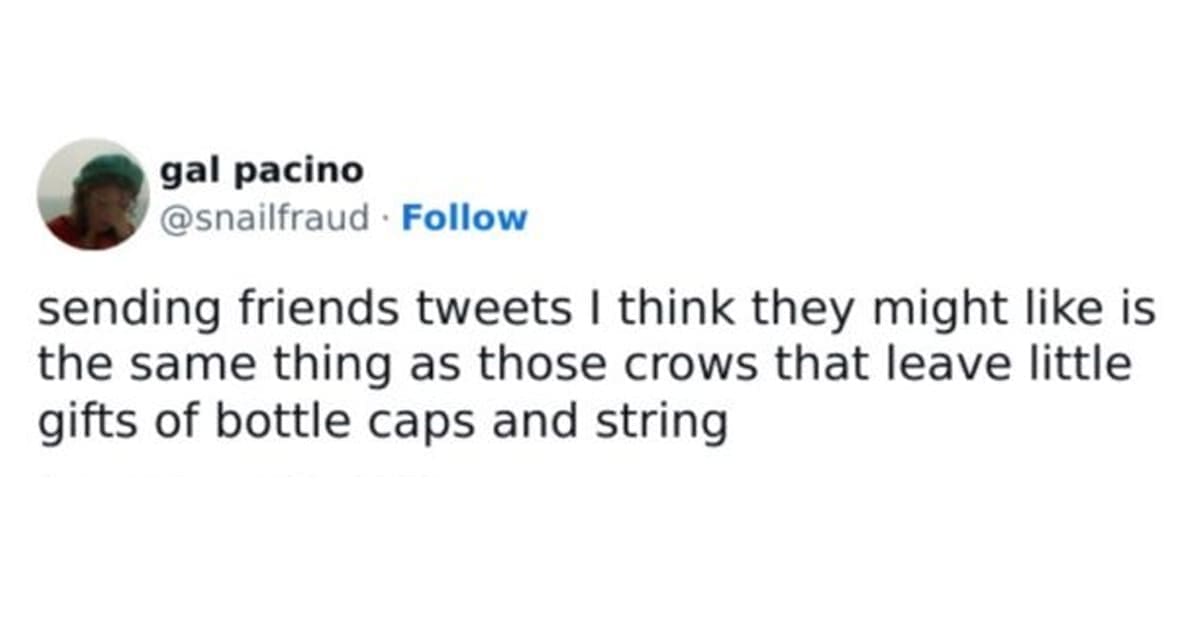Click the dot separator before Follow

pos(385,218)
